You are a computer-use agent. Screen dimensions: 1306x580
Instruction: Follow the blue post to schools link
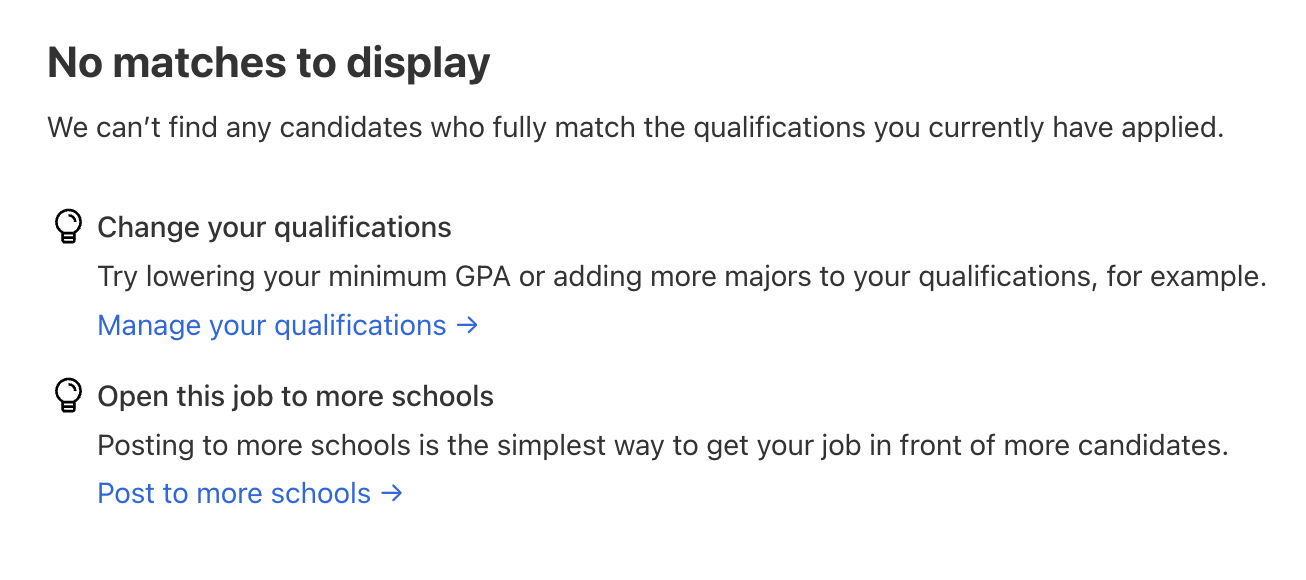click(233, 493)
